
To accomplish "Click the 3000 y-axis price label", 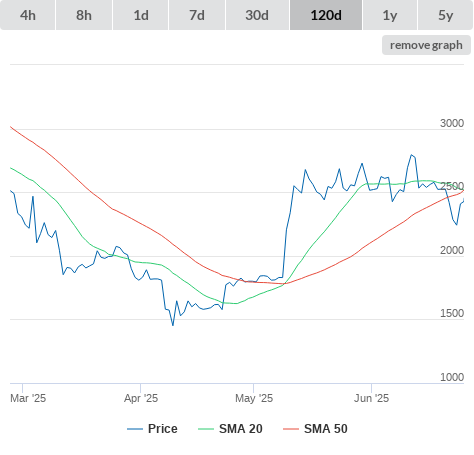I will [452, 123].
